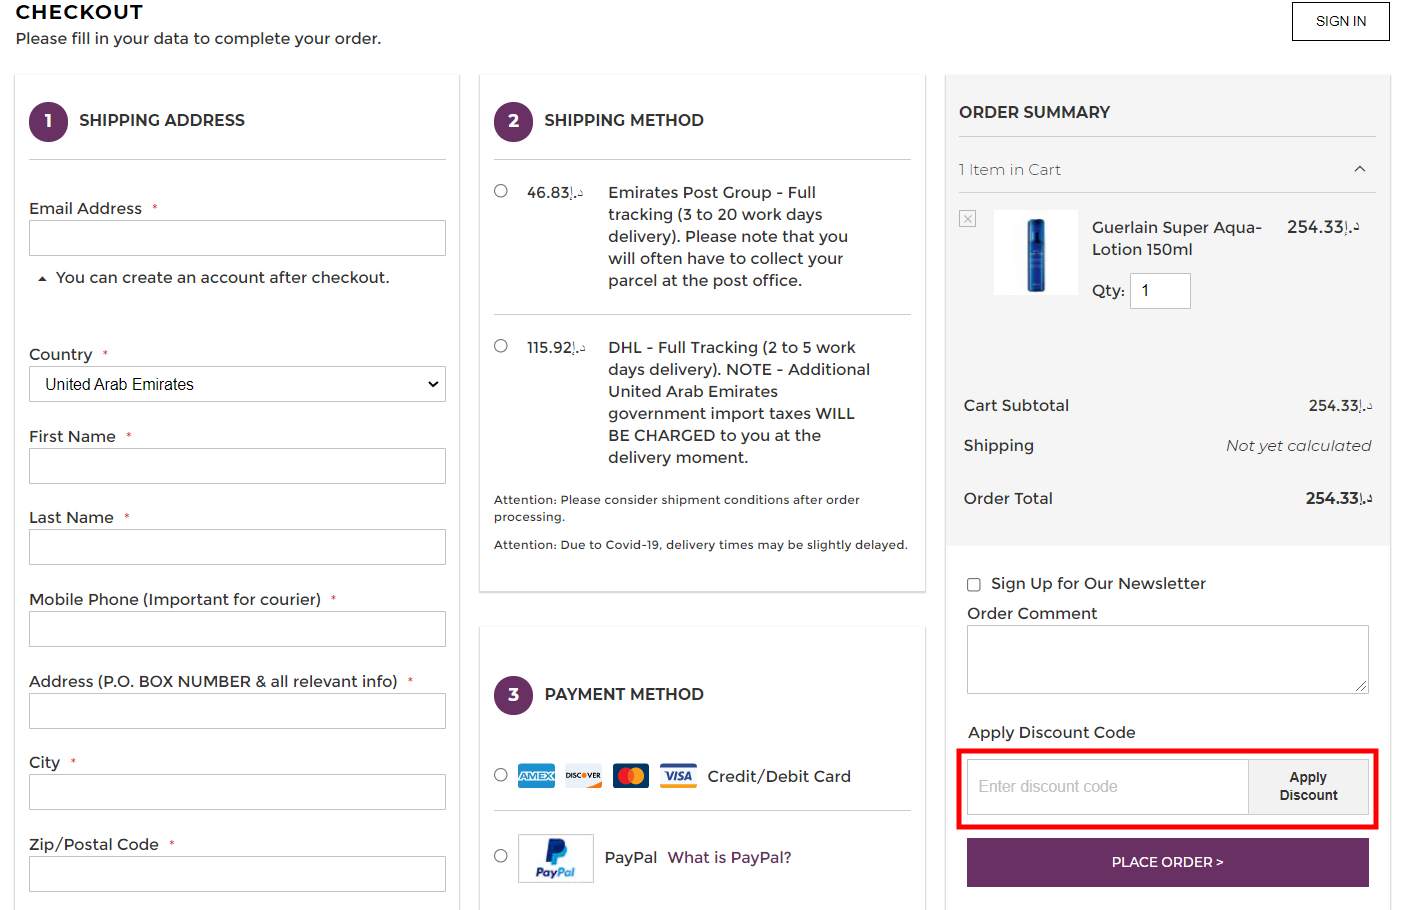1403x910 pixels.
Task: Click the SIGN IN button
Action: [x=1340, y=21]
